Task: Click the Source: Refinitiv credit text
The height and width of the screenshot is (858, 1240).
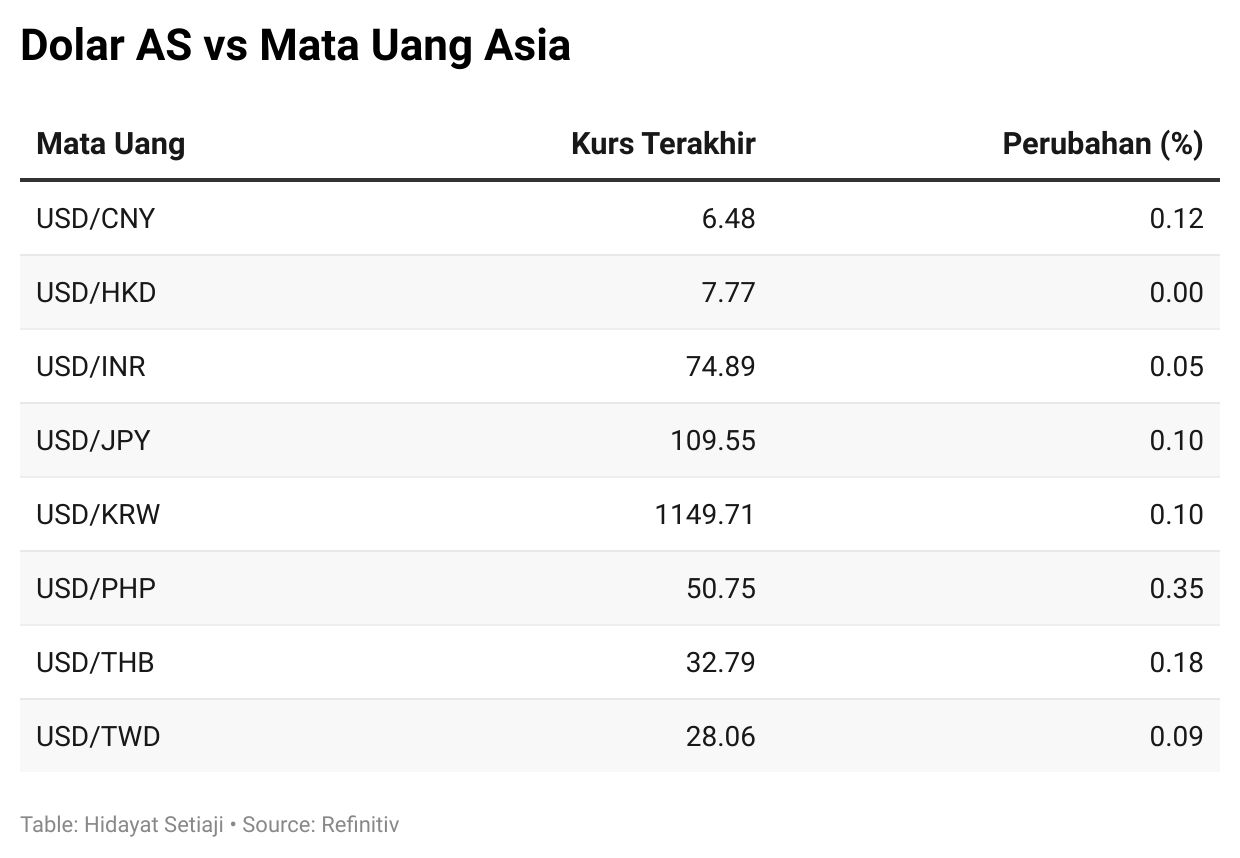Action: coord(321,825)
